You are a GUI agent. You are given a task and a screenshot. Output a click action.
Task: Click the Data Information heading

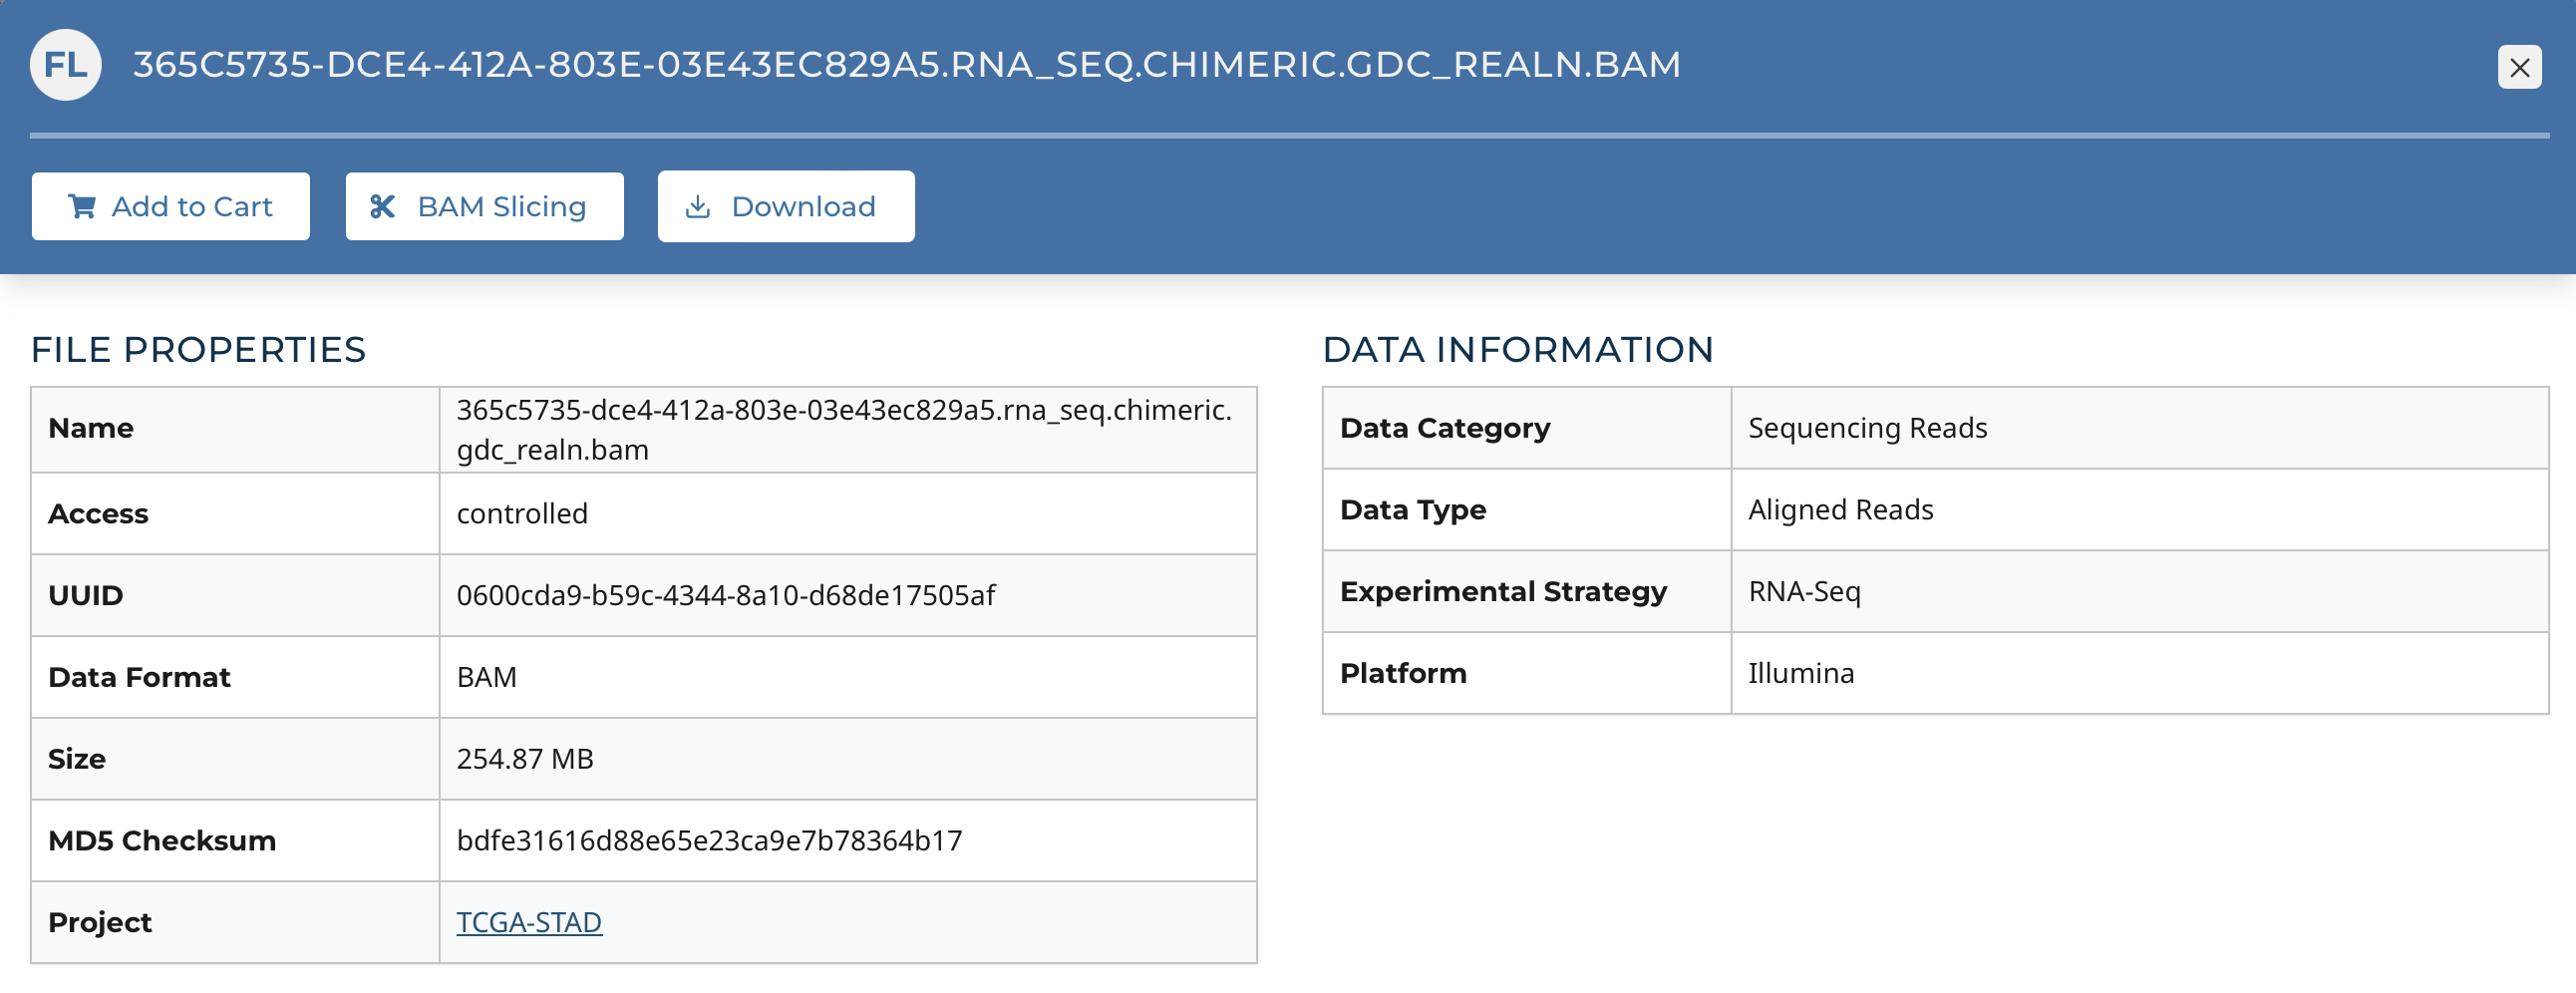1517,349
